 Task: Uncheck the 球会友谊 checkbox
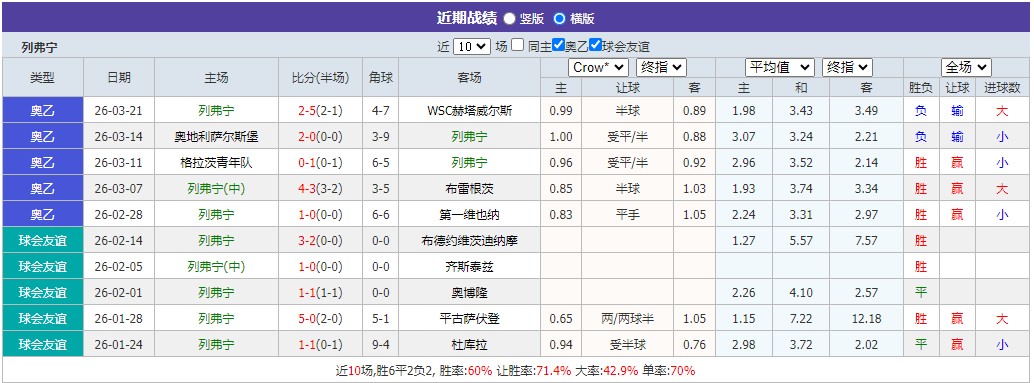point(595,45)
